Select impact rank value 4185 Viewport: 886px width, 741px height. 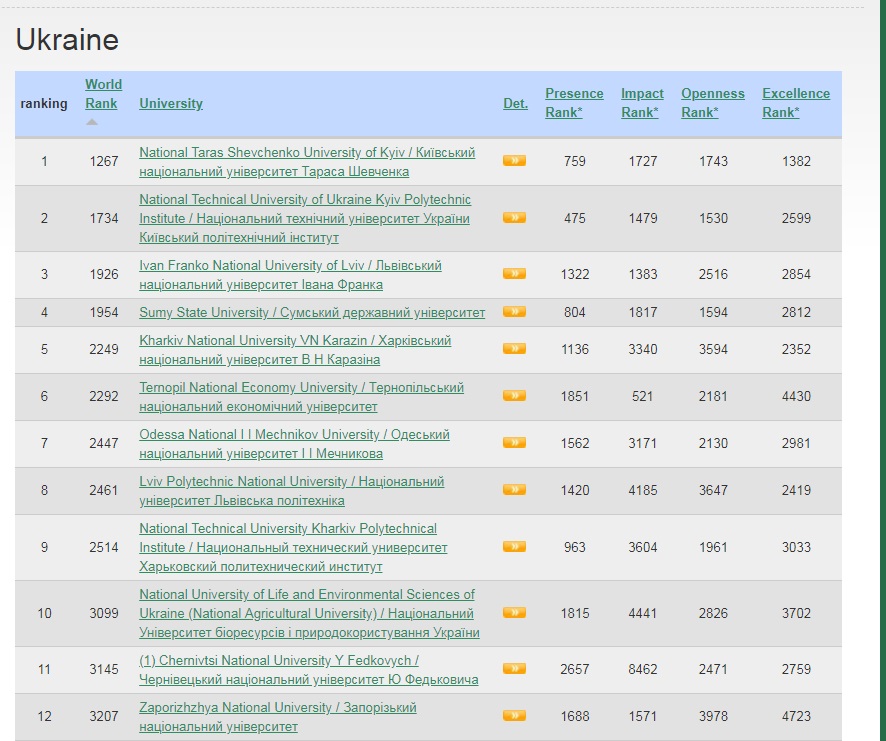642,490
